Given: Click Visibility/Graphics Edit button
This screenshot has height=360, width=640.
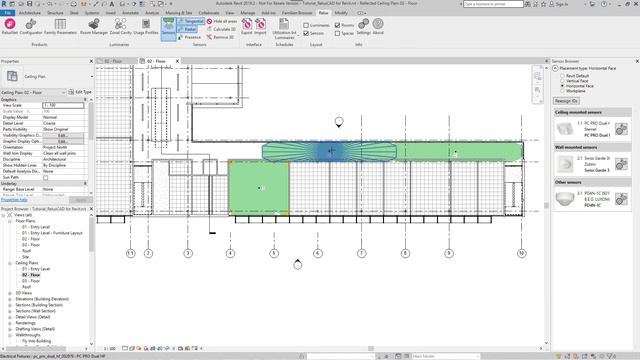Looking at the screenshot, I should [62, 135].
